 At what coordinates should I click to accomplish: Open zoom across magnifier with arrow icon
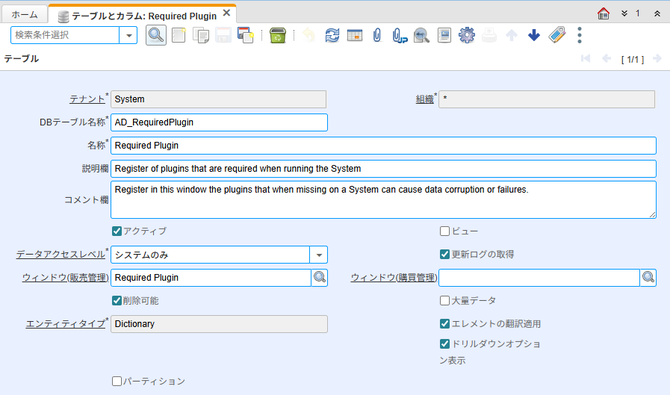pyautogui.click(x=421, y=35)
